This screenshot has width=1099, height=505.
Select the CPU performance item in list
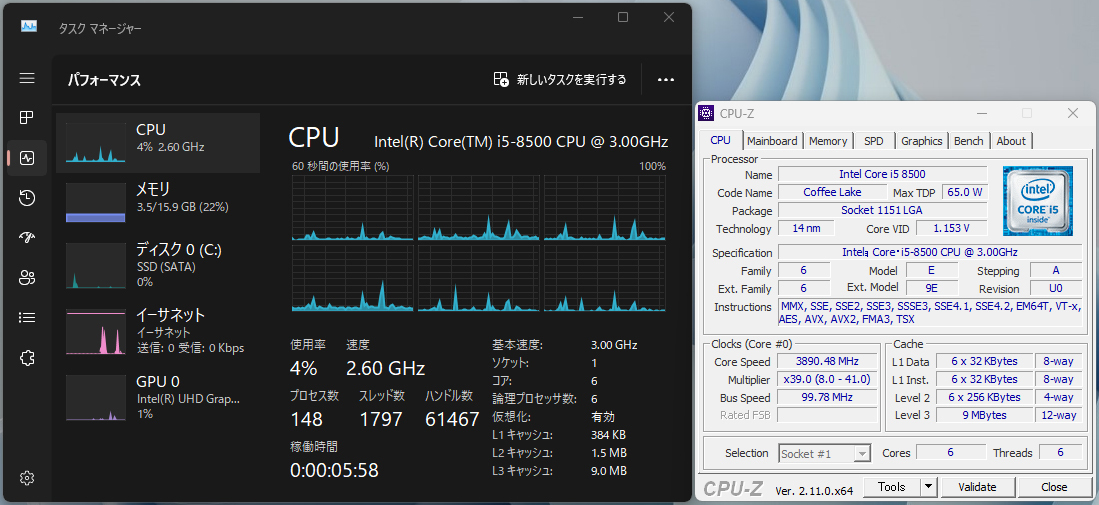tap(158, 143)
